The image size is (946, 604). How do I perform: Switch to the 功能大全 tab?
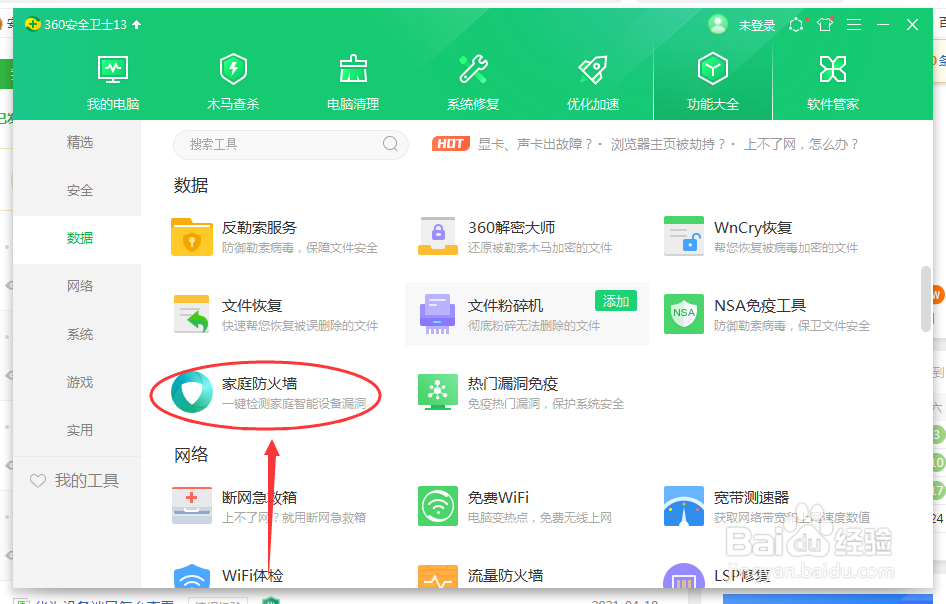[712, 78]
